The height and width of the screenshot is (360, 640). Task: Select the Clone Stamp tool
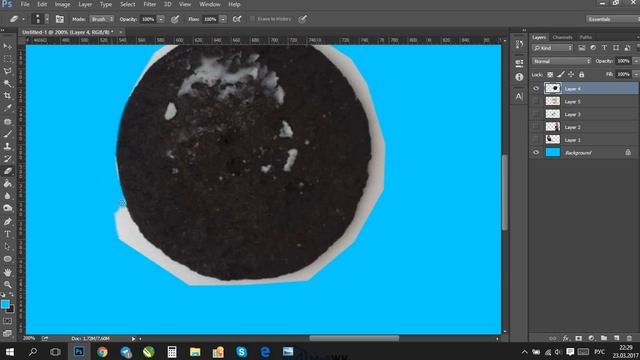[7, 146]
